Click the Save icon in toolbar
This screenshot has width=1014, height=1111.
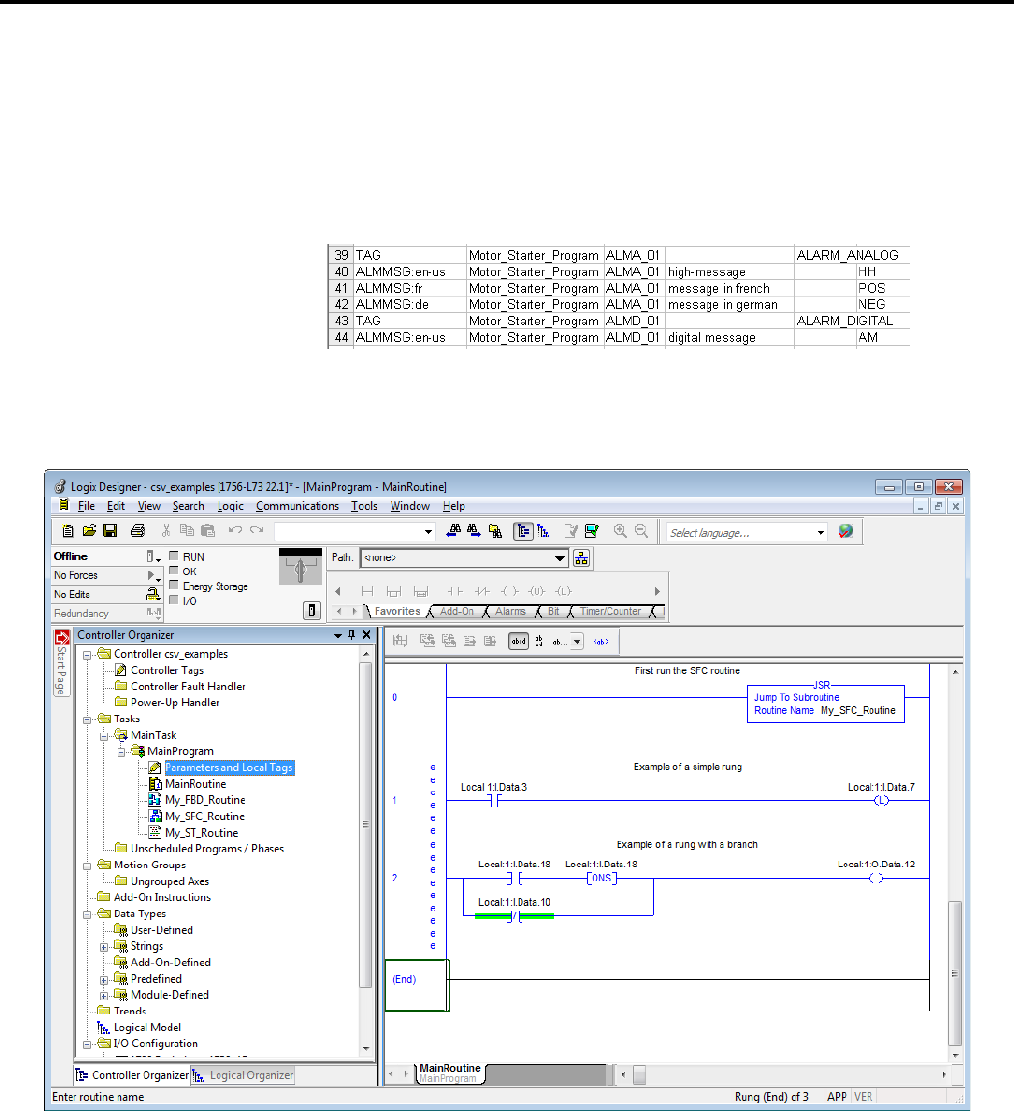(x=110, y=532)
